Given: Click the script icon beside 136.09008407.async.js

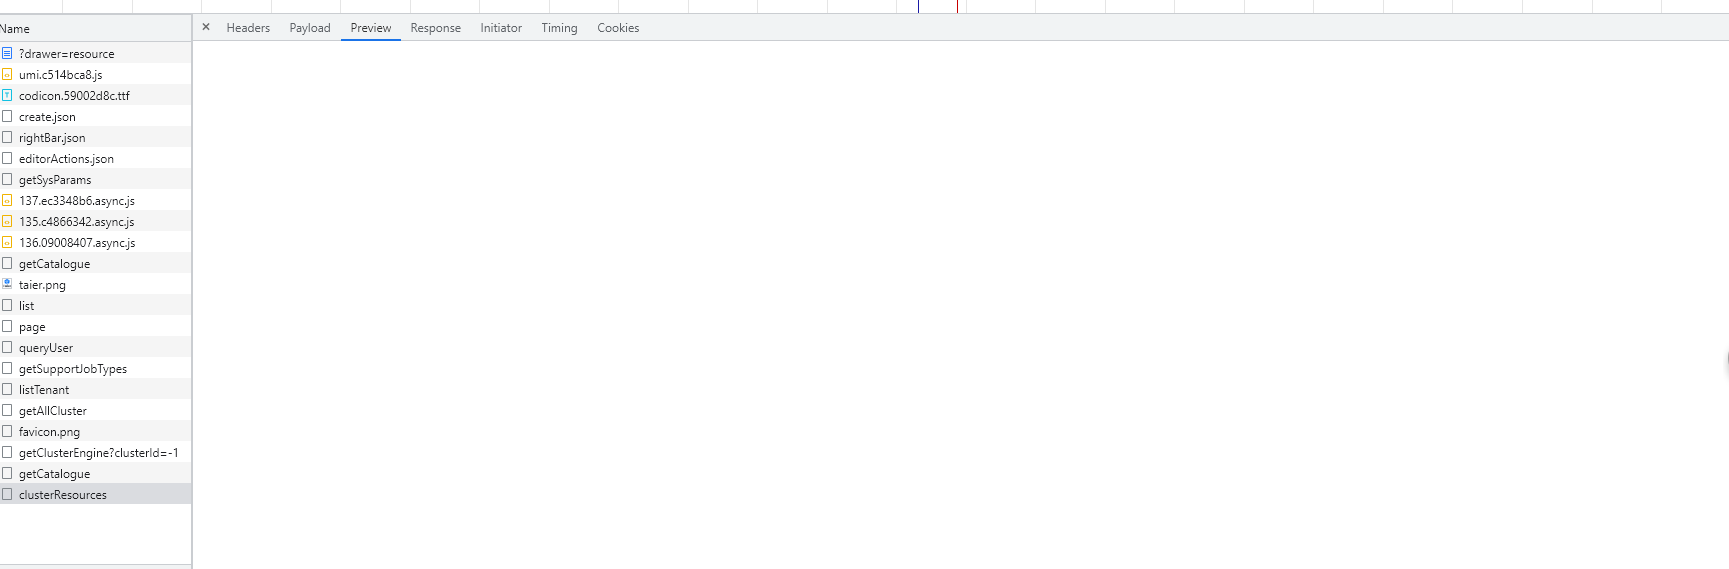Looking at the screenshot, I should pyautogui.click(x=7, y=242).
